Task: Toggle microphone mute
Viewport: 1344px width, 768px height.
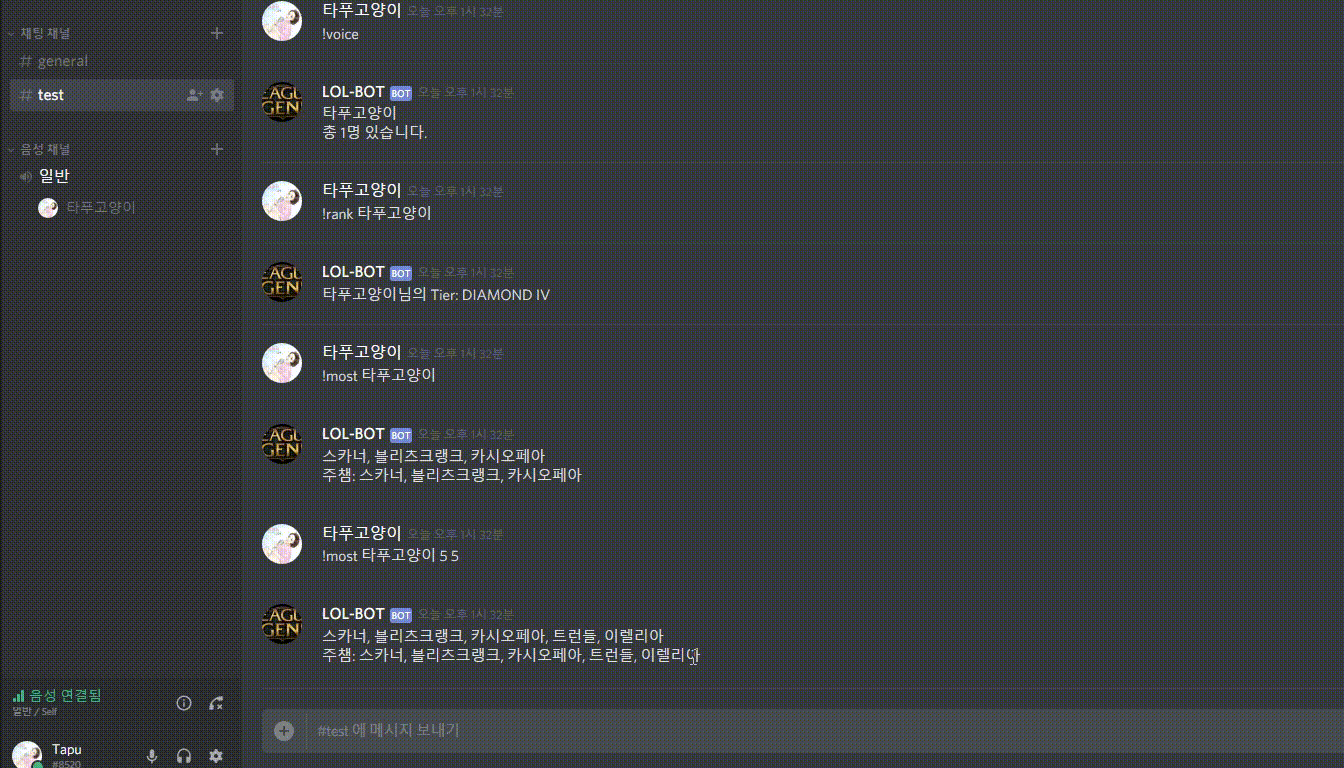Action: (x=152, y=757)
